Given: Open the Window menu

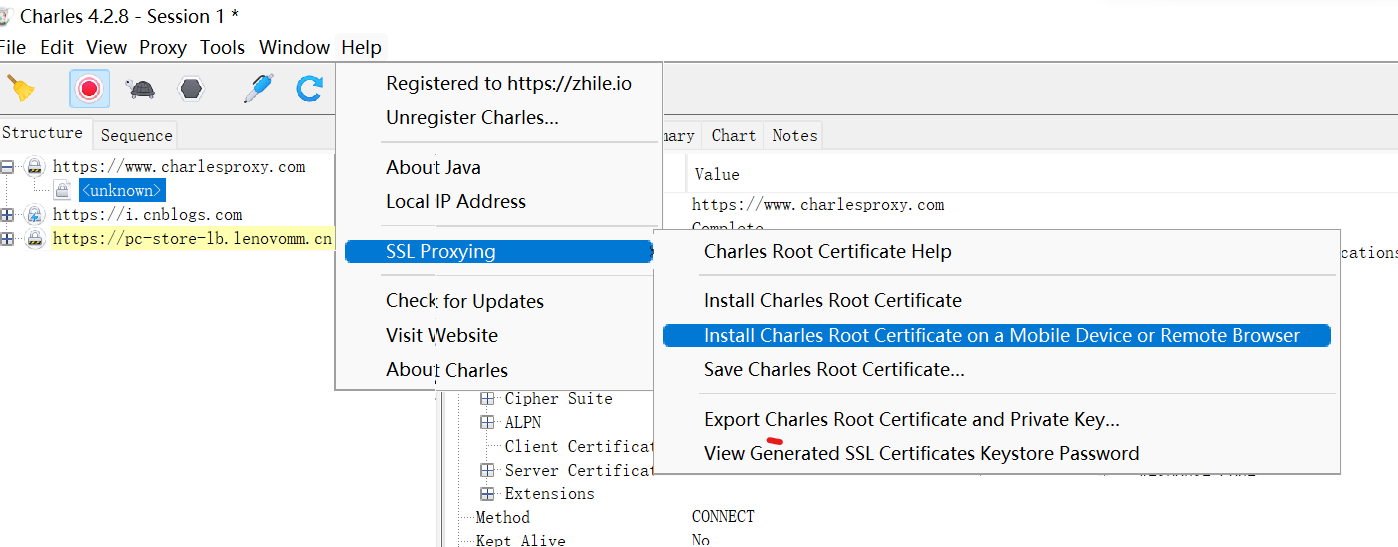Looking at the screenshot, I should 294,47.
